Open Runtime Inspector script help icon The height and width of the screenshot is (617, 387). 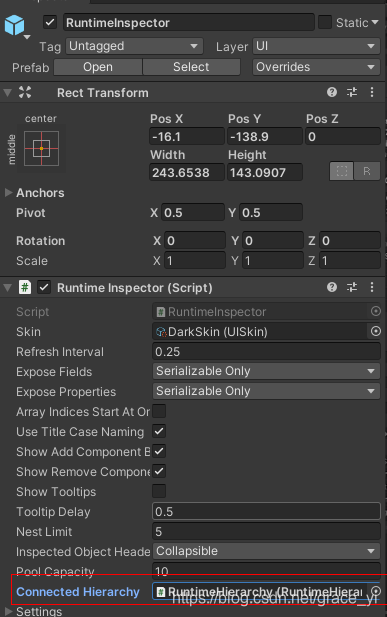[332, 287]
